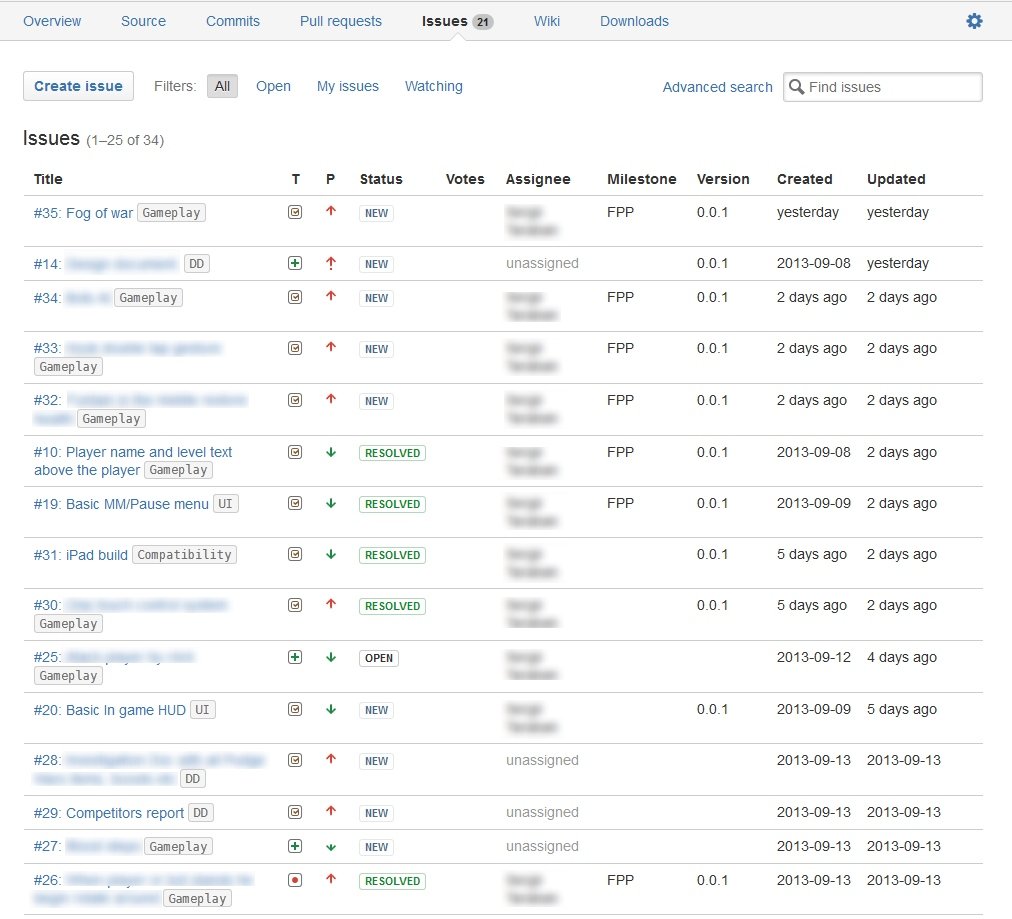Sort issues by Milestone column header
The image size is (1012, 919).
pos(642,179)
